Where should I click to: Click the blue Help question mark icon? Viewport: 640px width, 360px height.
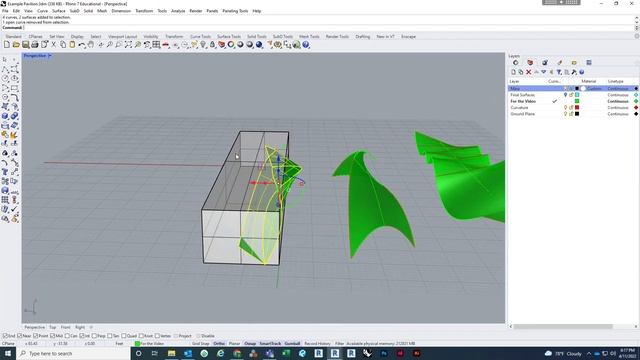click(x=306, y=45)
